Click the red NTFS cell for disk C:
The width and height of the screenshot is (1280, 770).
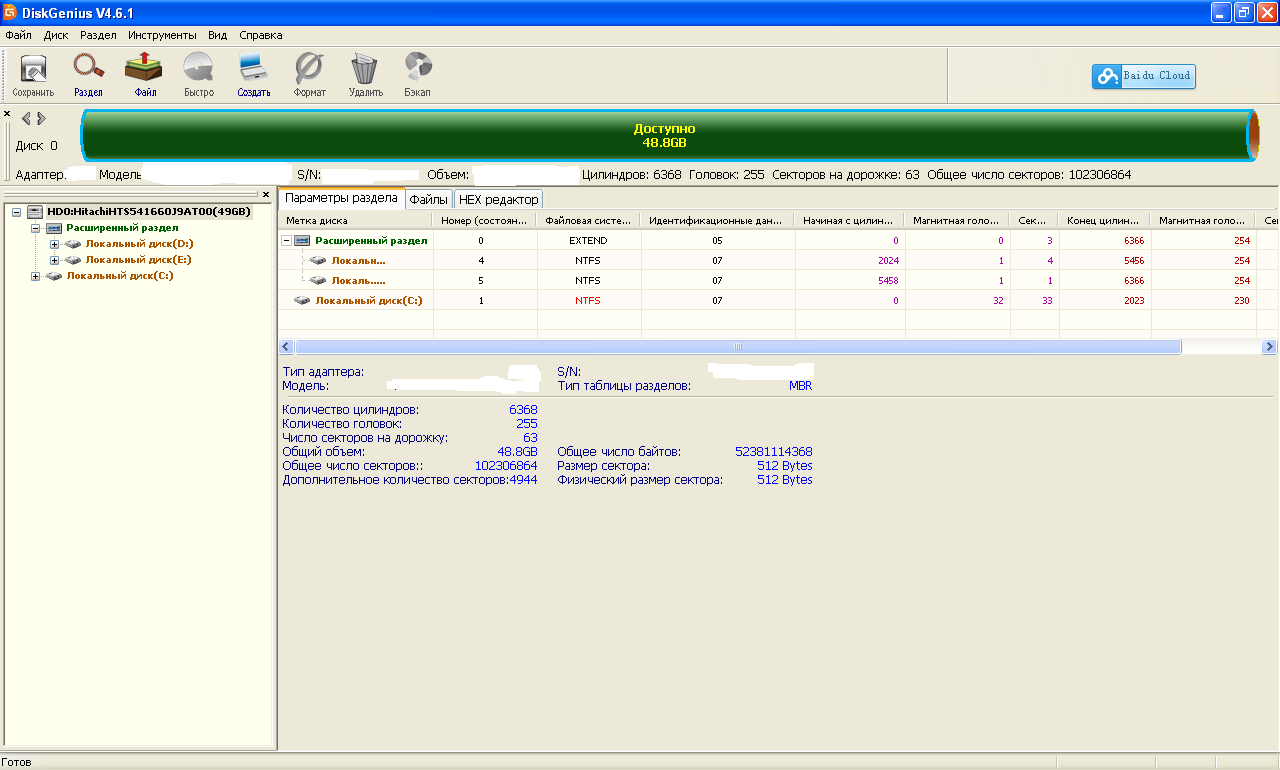(588, 301)
